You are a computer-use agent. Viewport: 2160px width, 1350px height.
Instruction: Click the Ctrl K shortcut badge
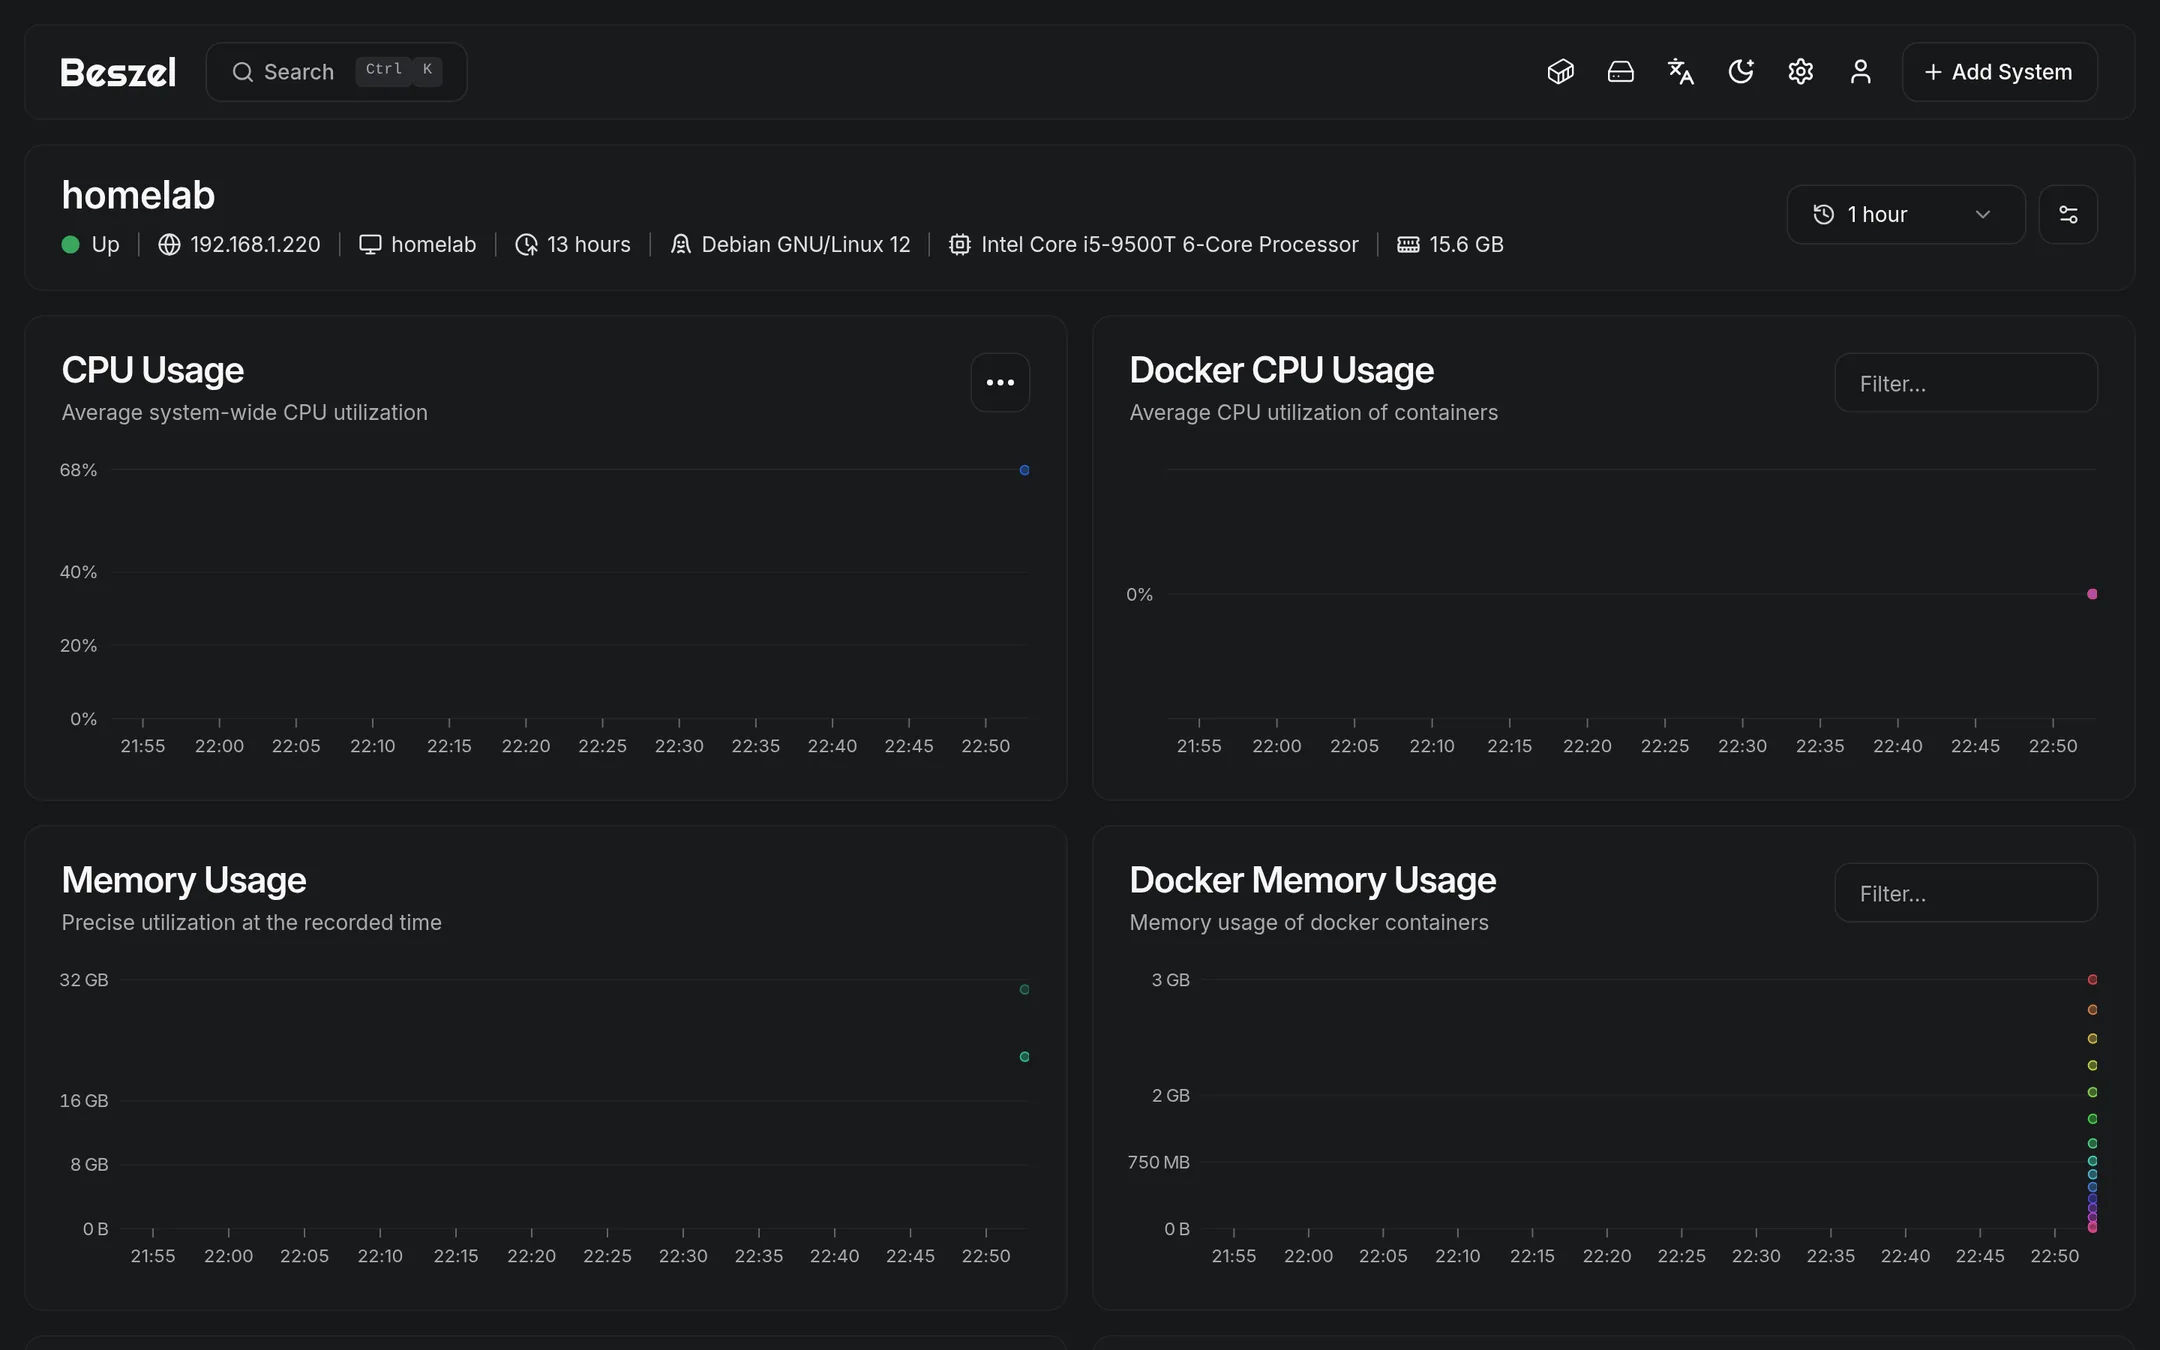(399, 70)
